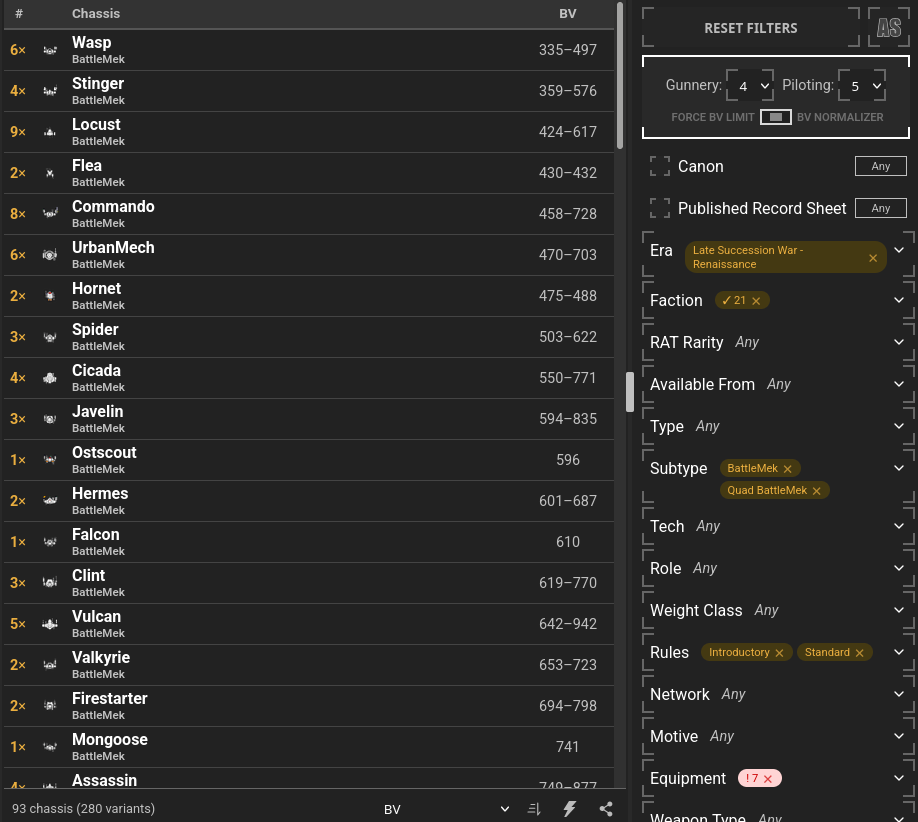
Task: Expand the Subtype filter
Action: pyautogui.click(x=899, y=468)
